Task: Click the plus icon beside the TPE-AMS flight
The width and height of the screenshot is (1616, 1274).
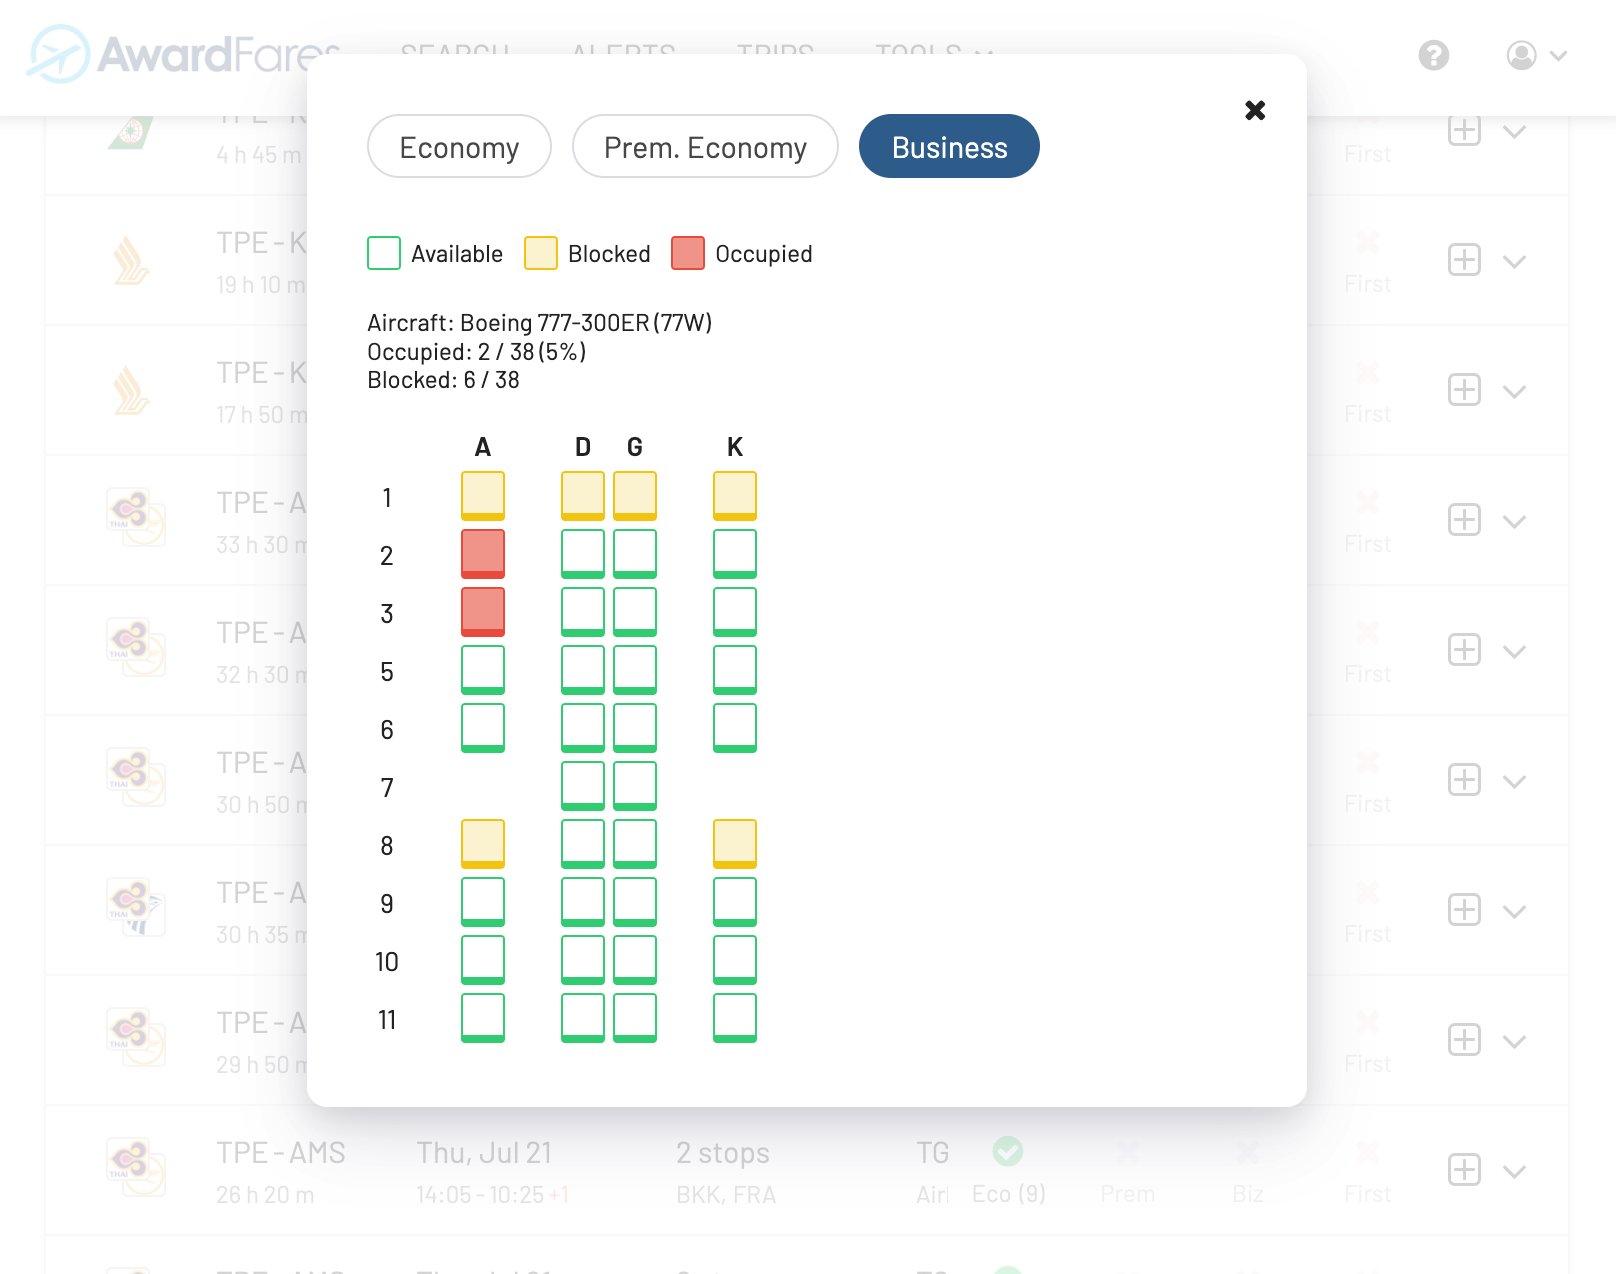Action: [x=1463, y=1171]
